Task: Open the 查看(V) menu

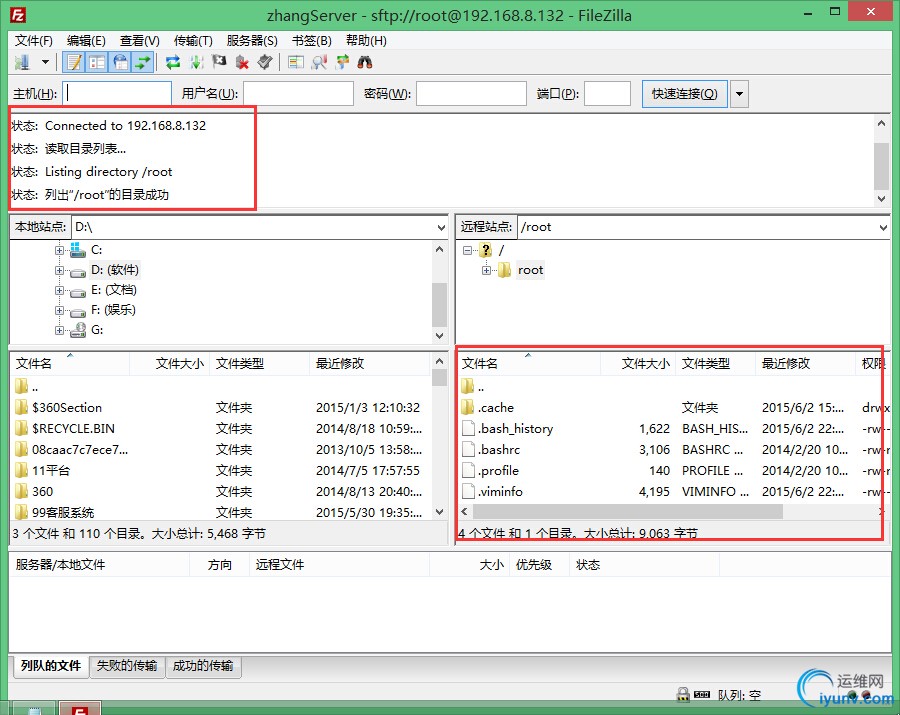Action: coord(139,41)
